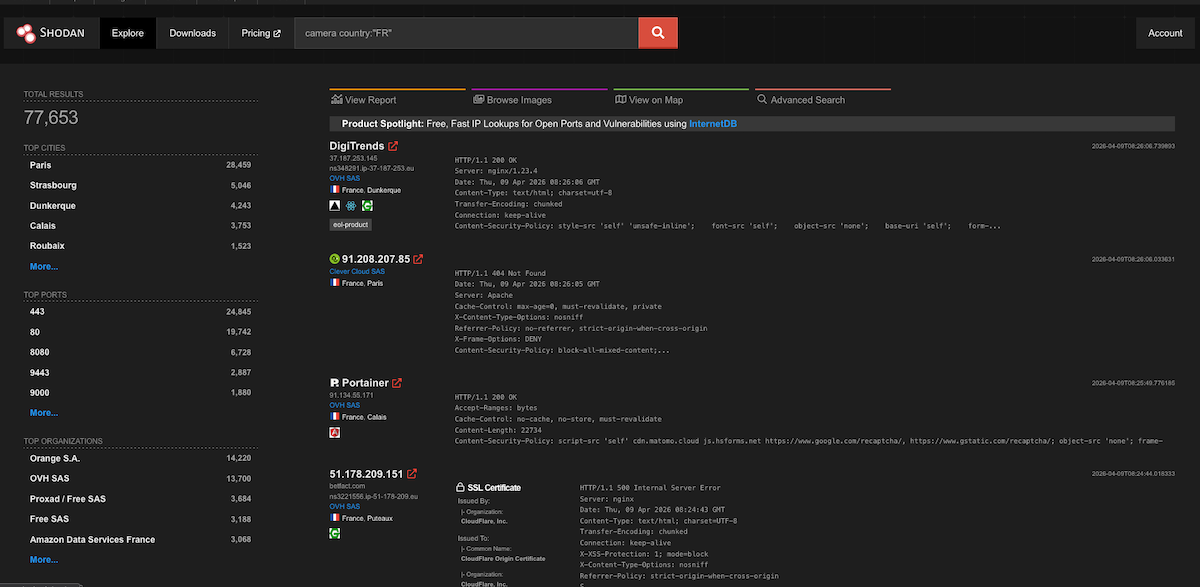
Task: Open the InternetDB link
Action: 713,124
